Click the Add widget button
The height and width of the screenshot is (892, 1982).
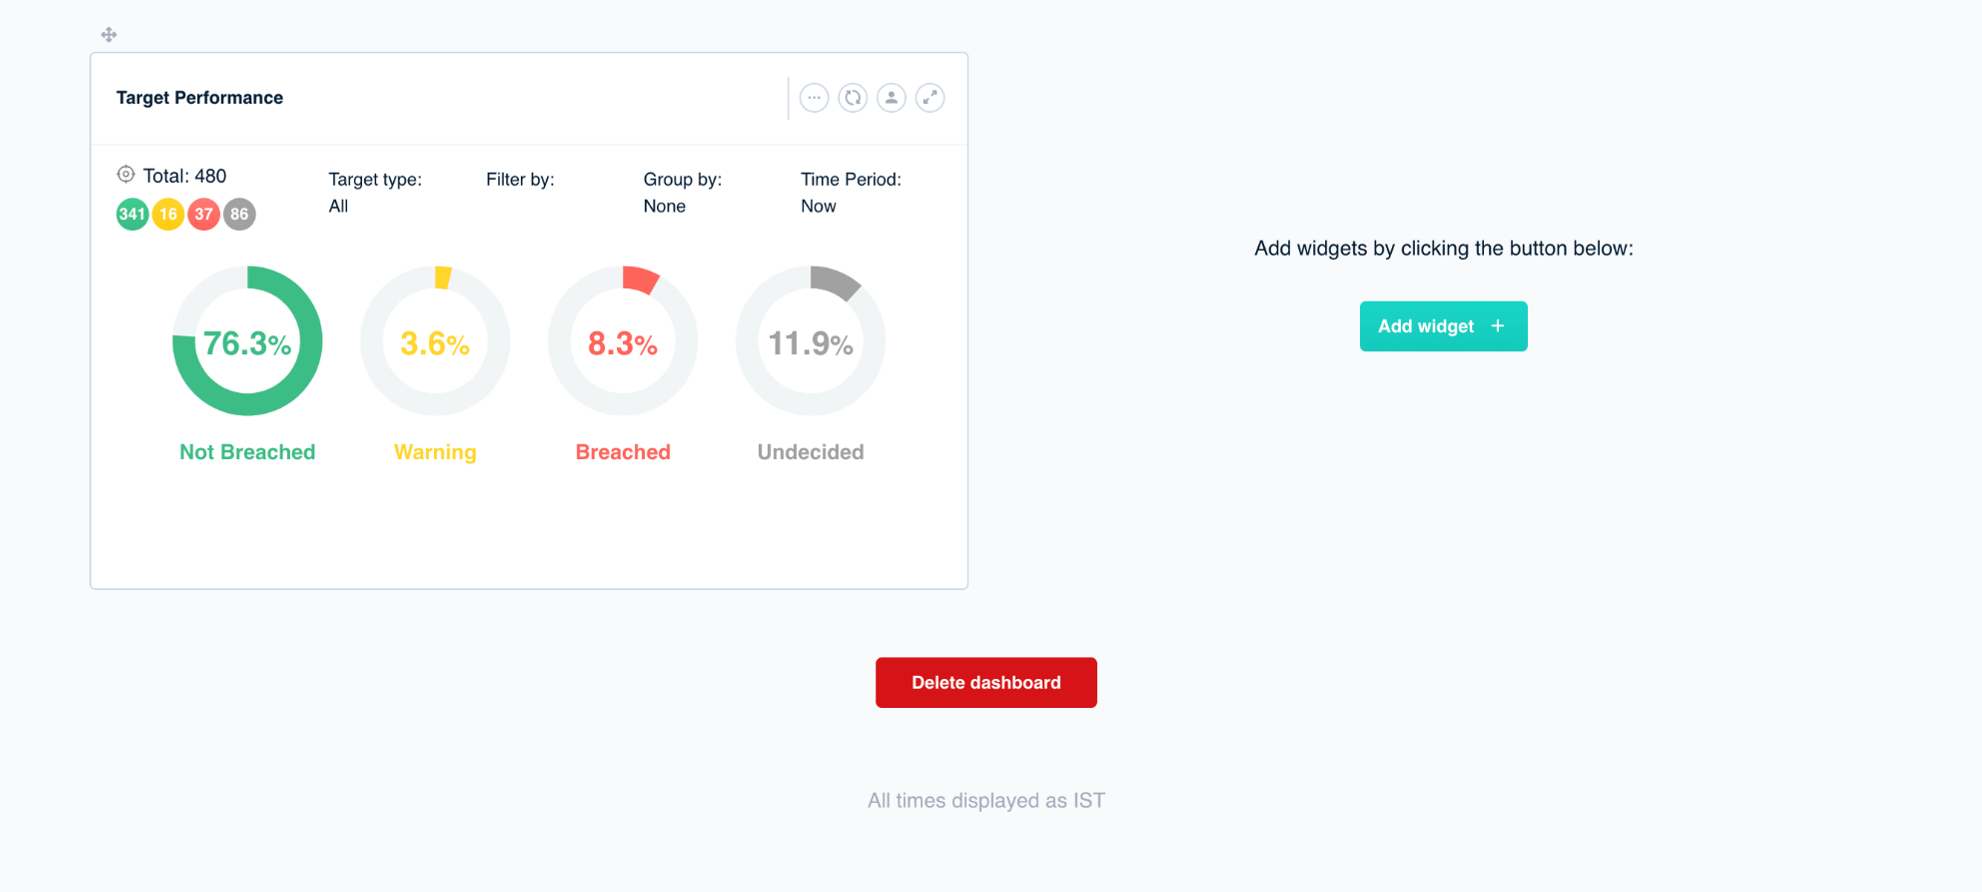(1443, 326)
